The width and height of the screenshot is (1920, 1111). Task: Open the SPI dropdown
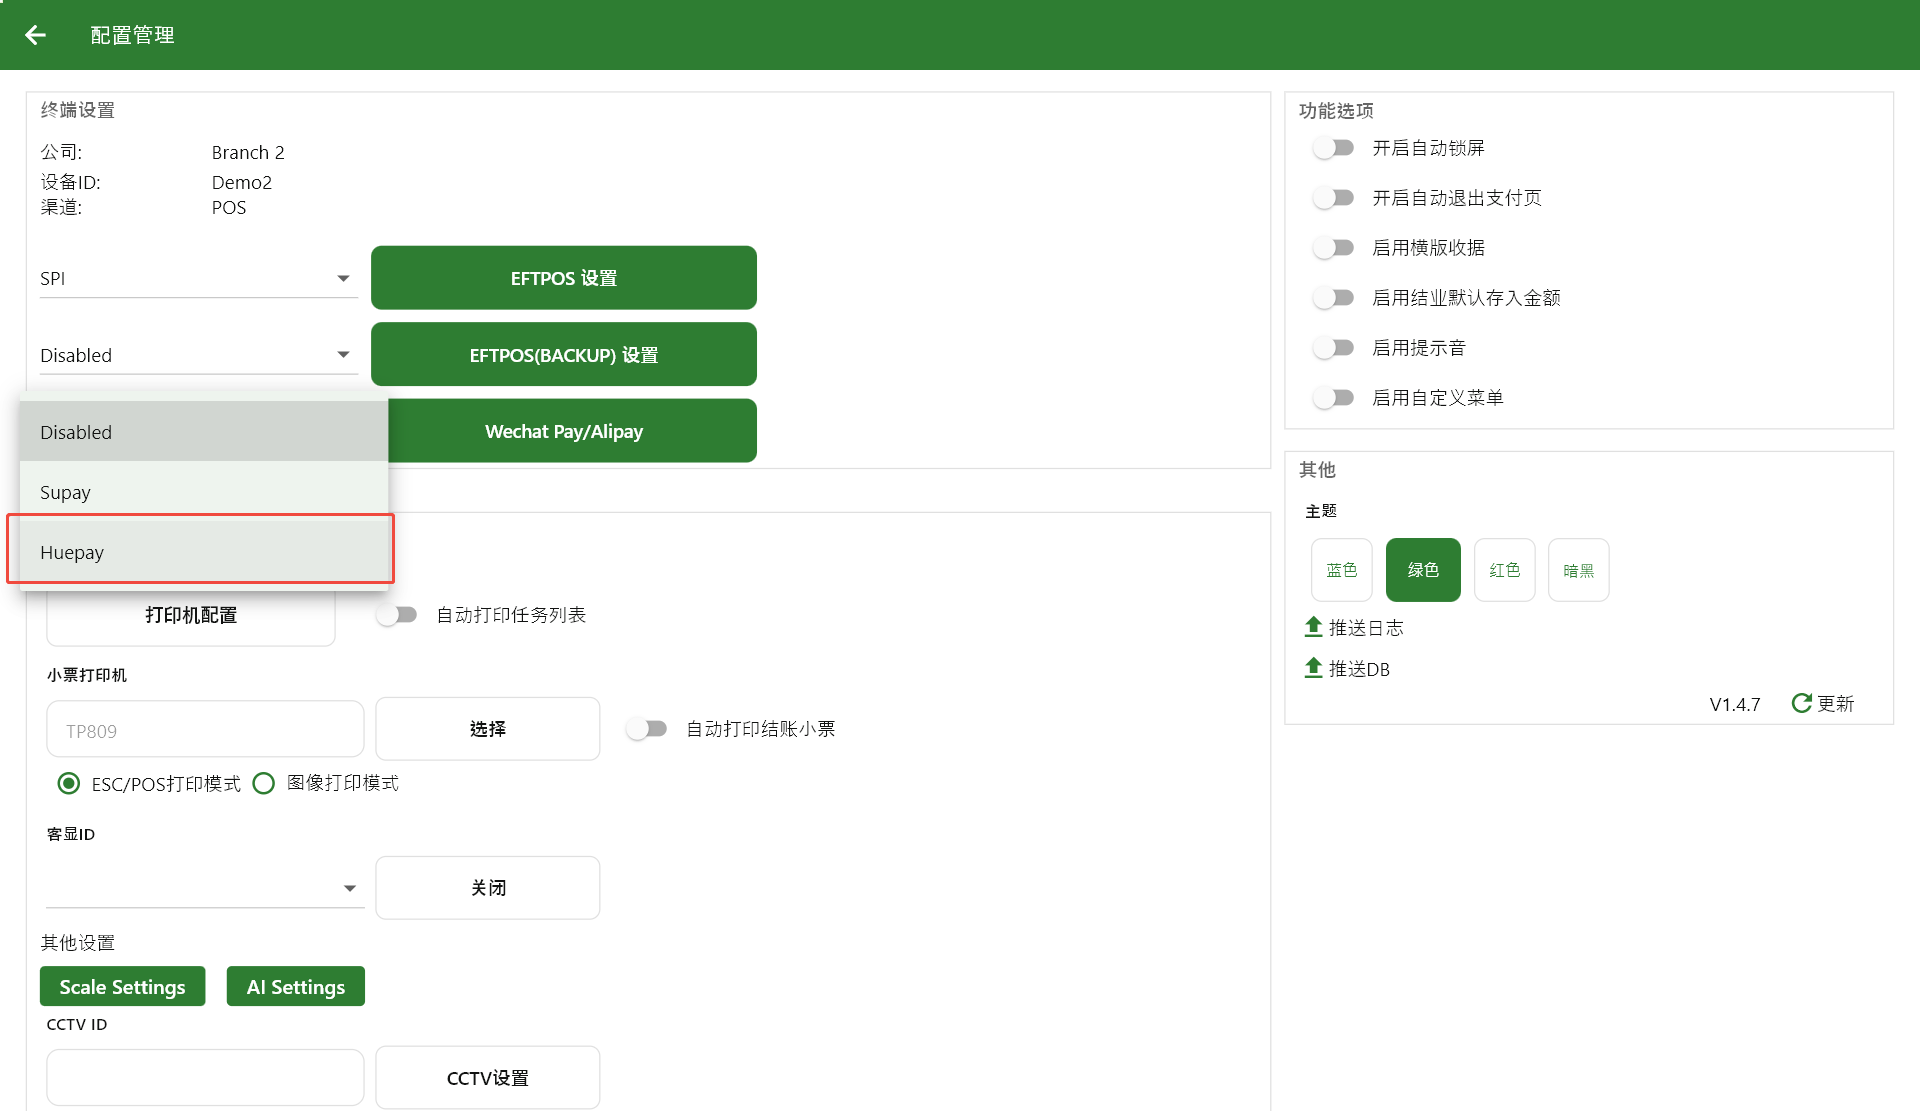[198, 278]
